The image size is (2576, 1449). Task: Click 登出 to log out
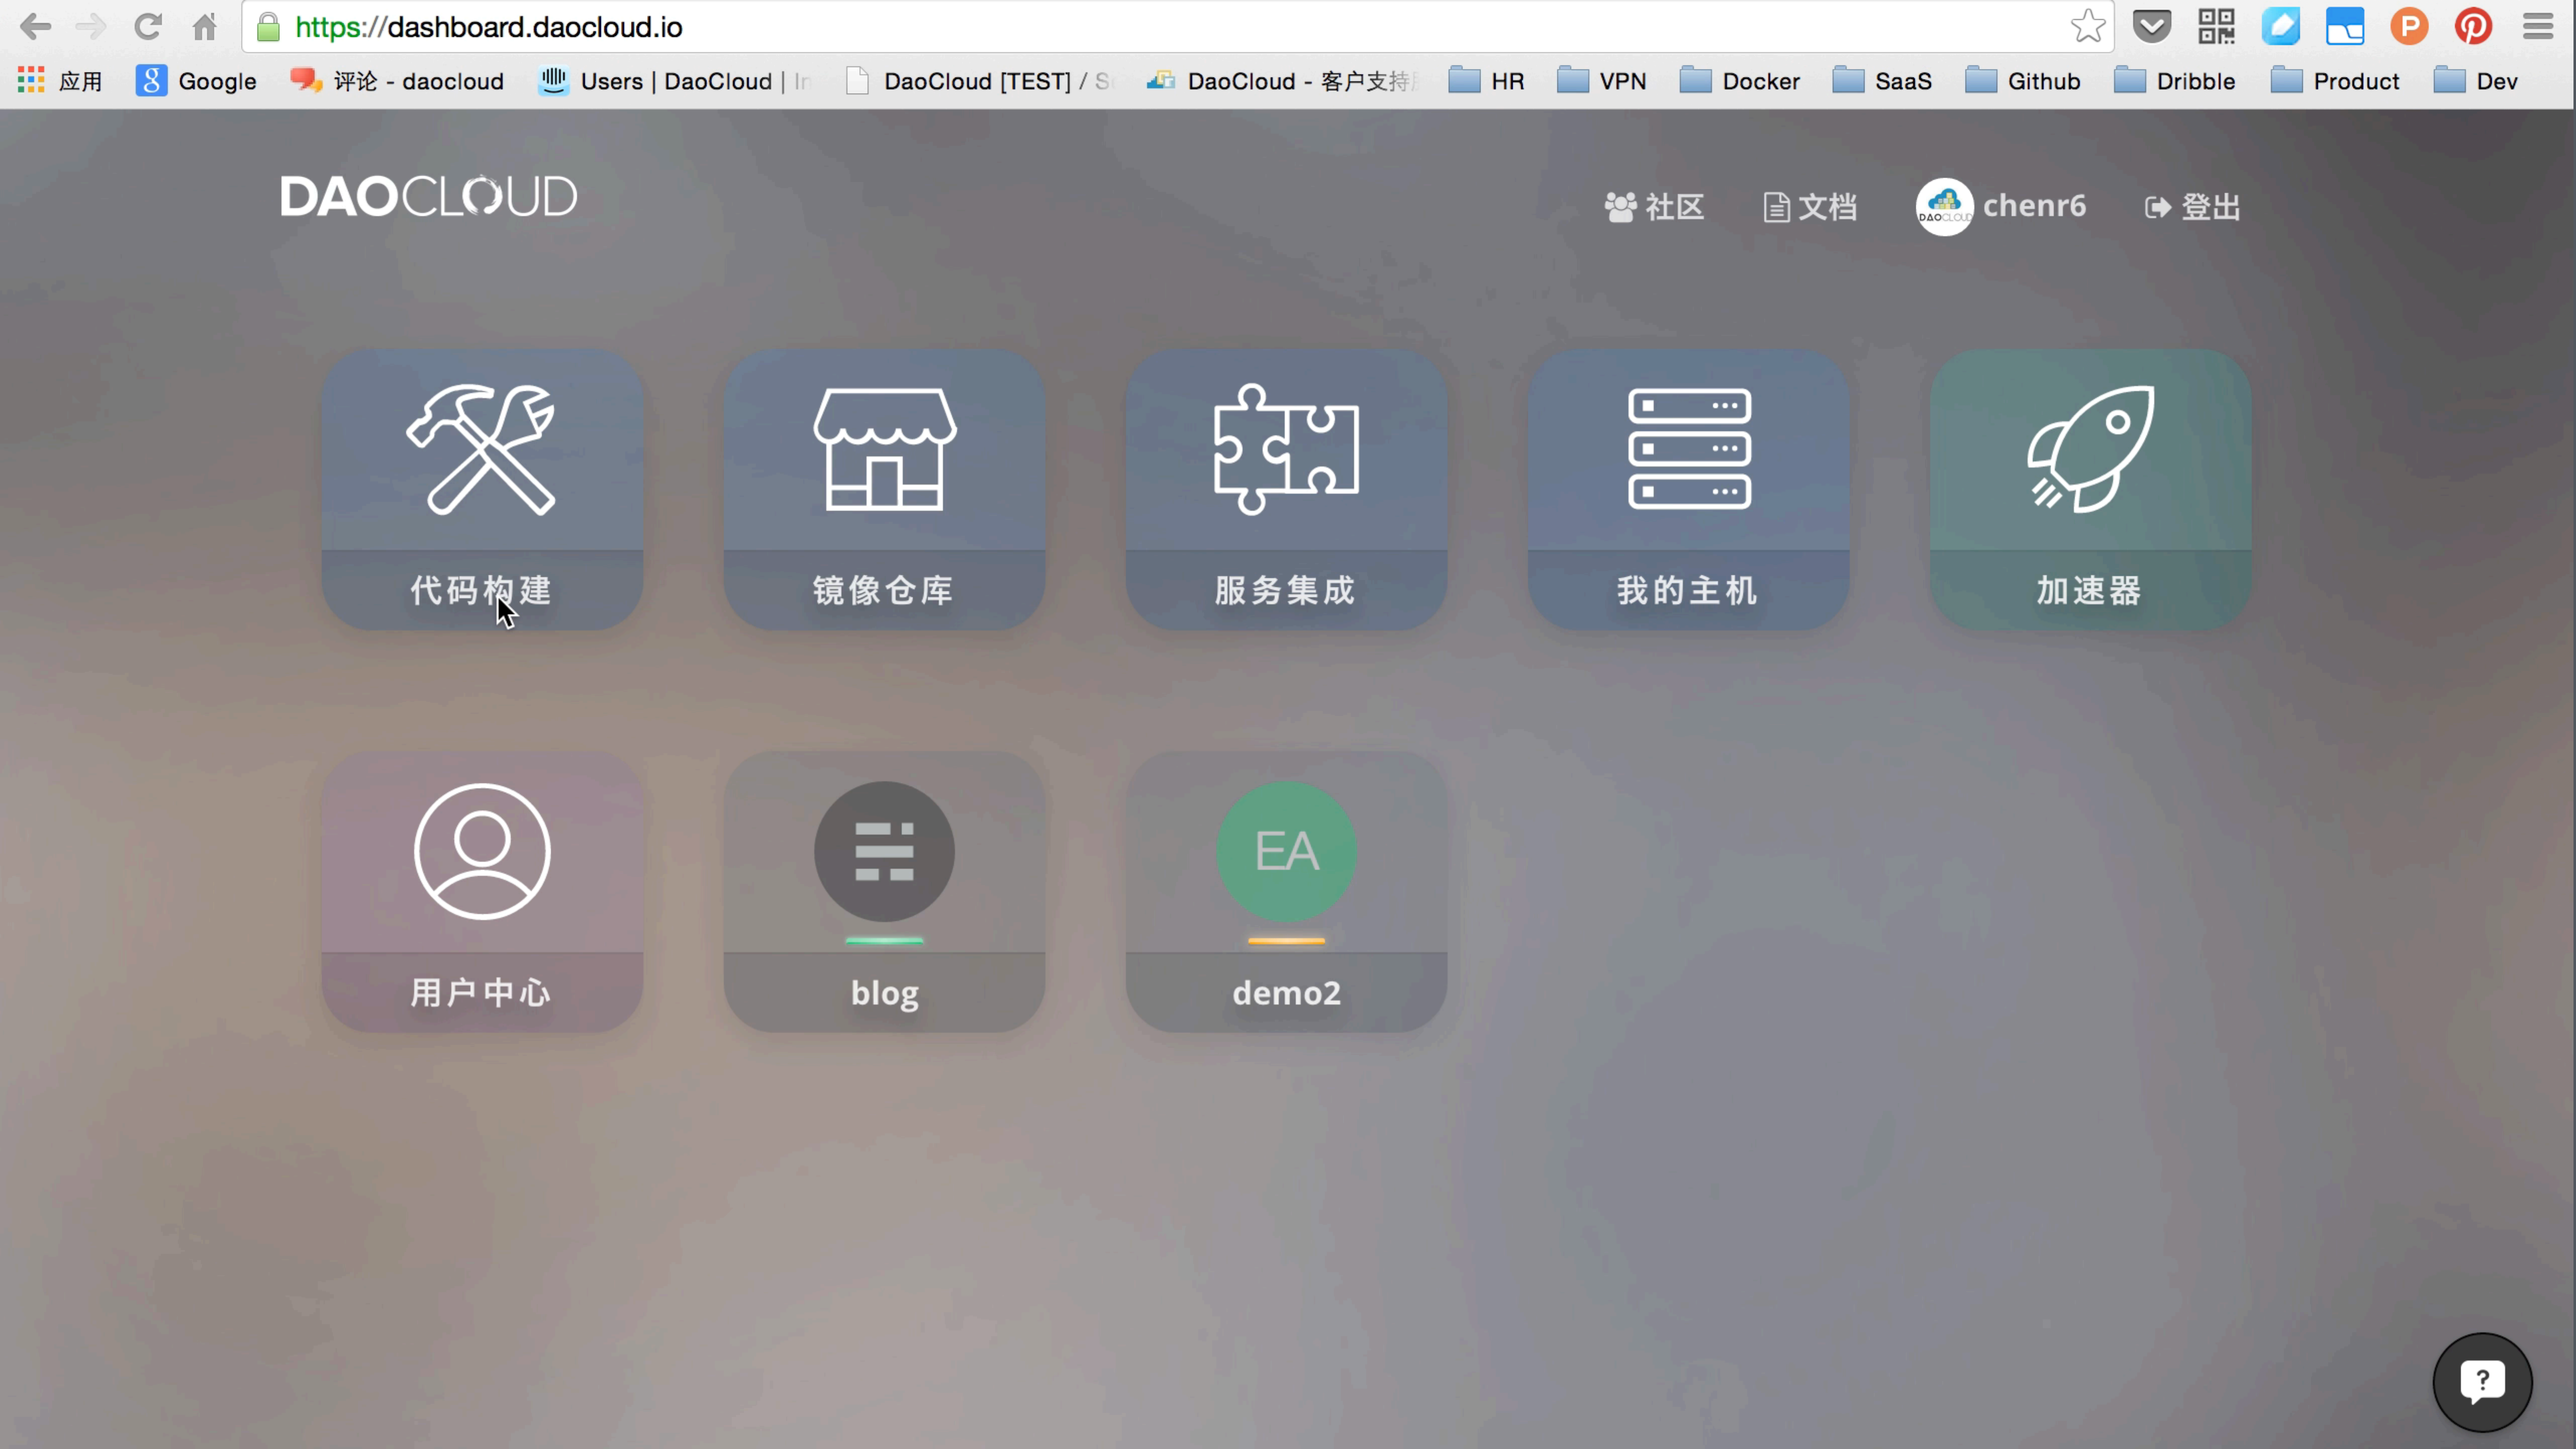click(x=2192, y=207)
